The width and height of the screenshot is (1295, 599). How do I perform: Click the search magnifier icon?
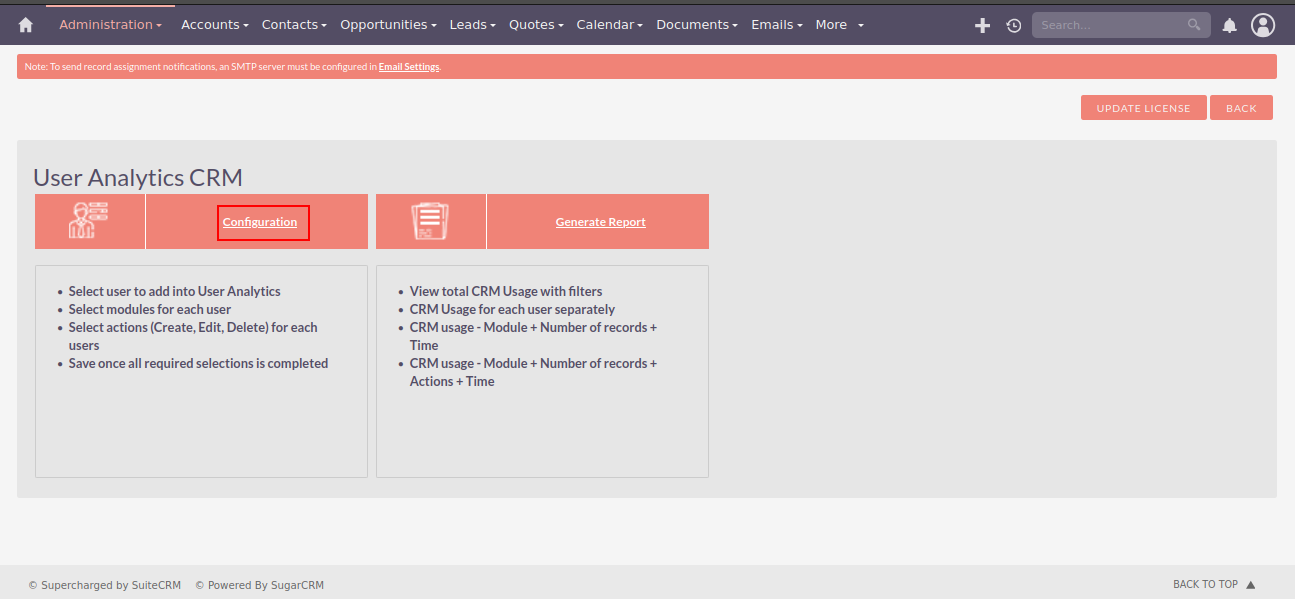pyautogui.click(x=1194, y=24)
